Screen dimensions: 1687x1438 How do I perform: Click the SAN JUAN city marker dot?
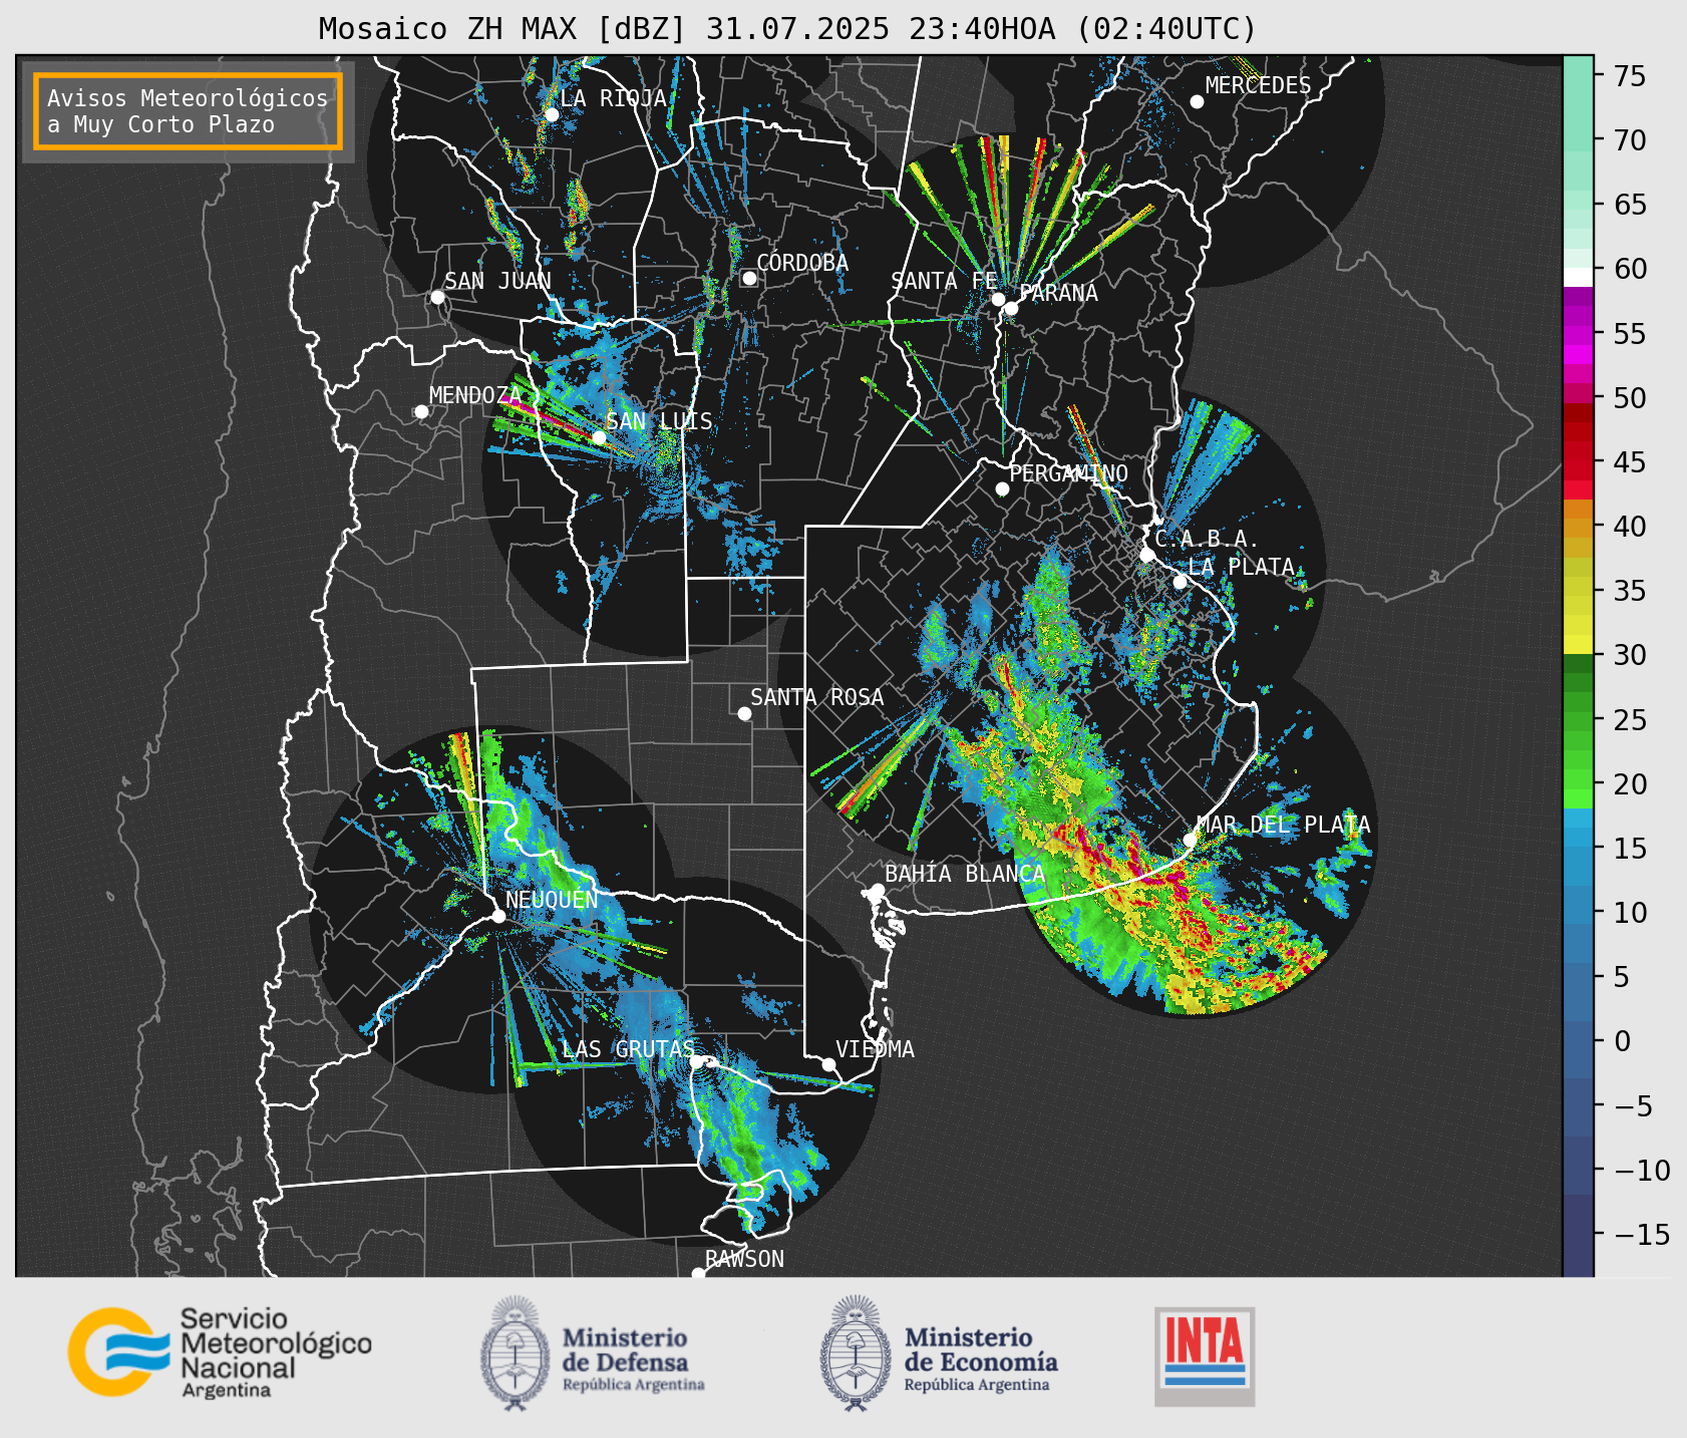pos(437,297)
